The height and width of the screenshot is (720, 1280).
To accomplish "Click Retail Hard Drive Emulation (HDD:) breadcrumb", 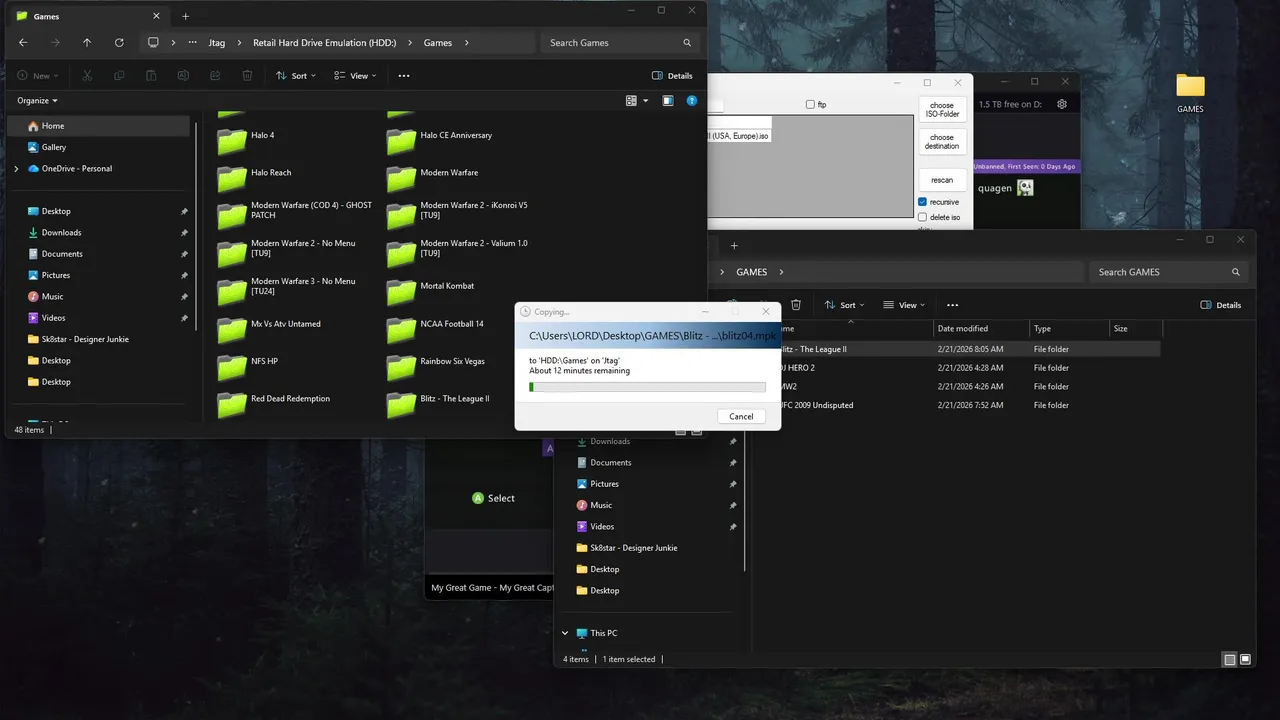I will [324, 43].
